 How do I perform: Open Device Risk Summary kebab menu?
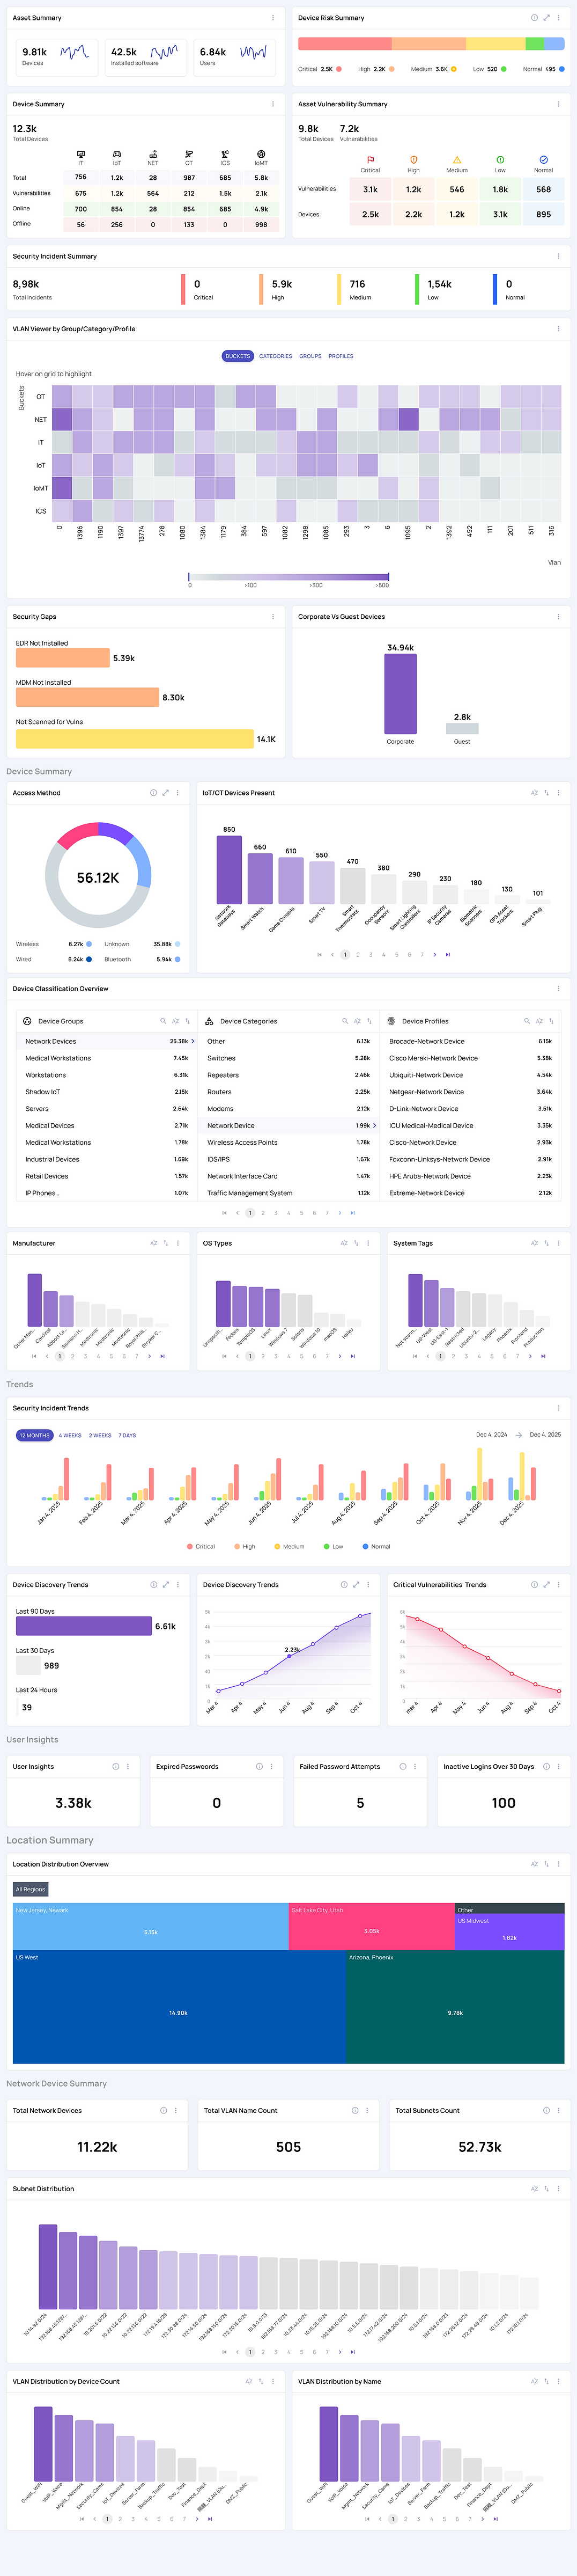tap(558, 18)
